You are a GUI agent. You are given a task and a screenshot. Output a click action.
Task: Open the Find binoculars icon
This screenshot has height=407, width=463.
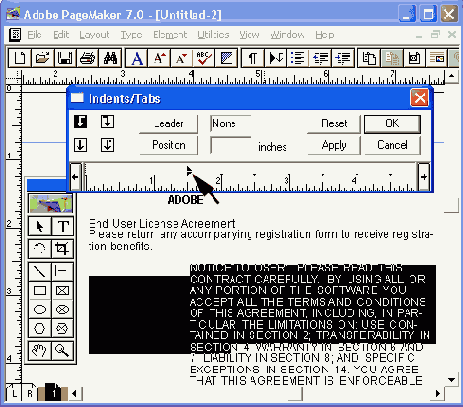click(x=110, y=58)
